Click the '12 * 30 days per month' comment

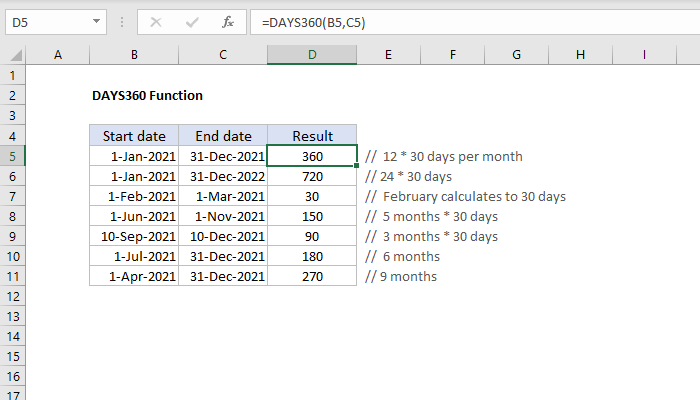click(444, 156)
